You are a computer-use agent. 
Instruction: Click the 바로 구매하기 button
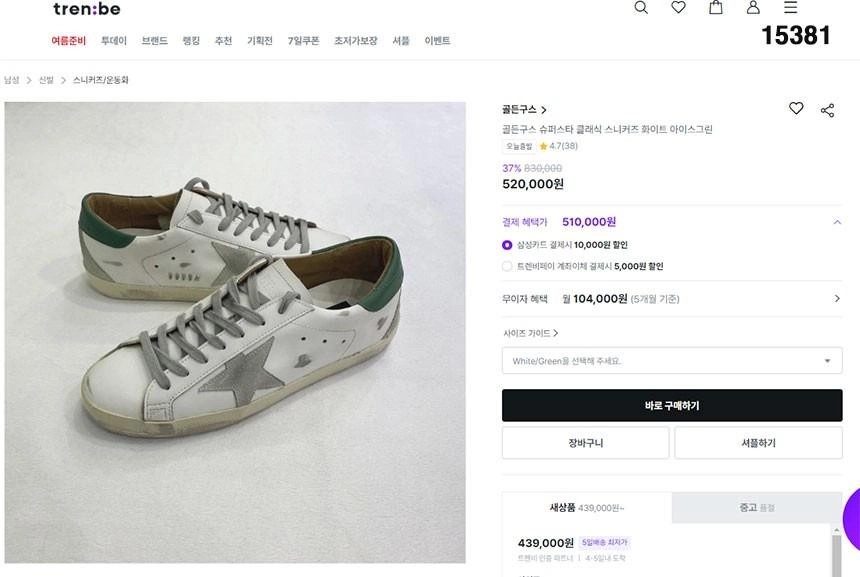(671, 406)
